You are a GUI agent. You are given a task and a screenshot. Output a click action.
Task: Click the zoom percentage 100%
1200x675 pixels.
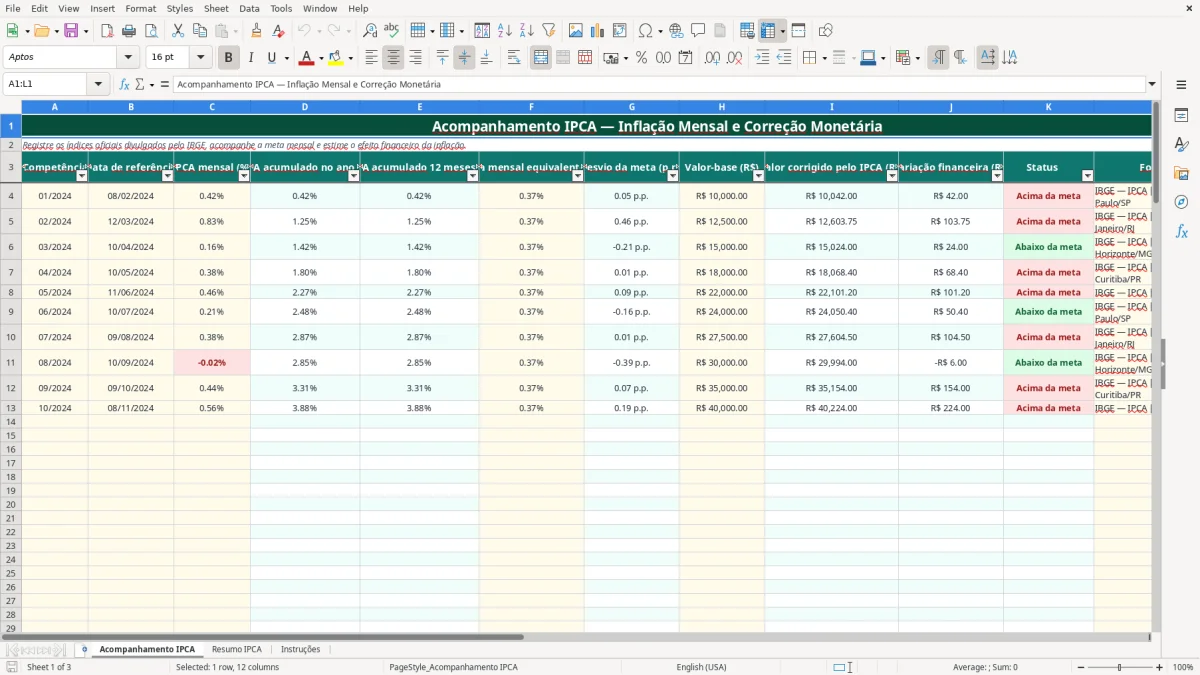(x=1183, y=667)
